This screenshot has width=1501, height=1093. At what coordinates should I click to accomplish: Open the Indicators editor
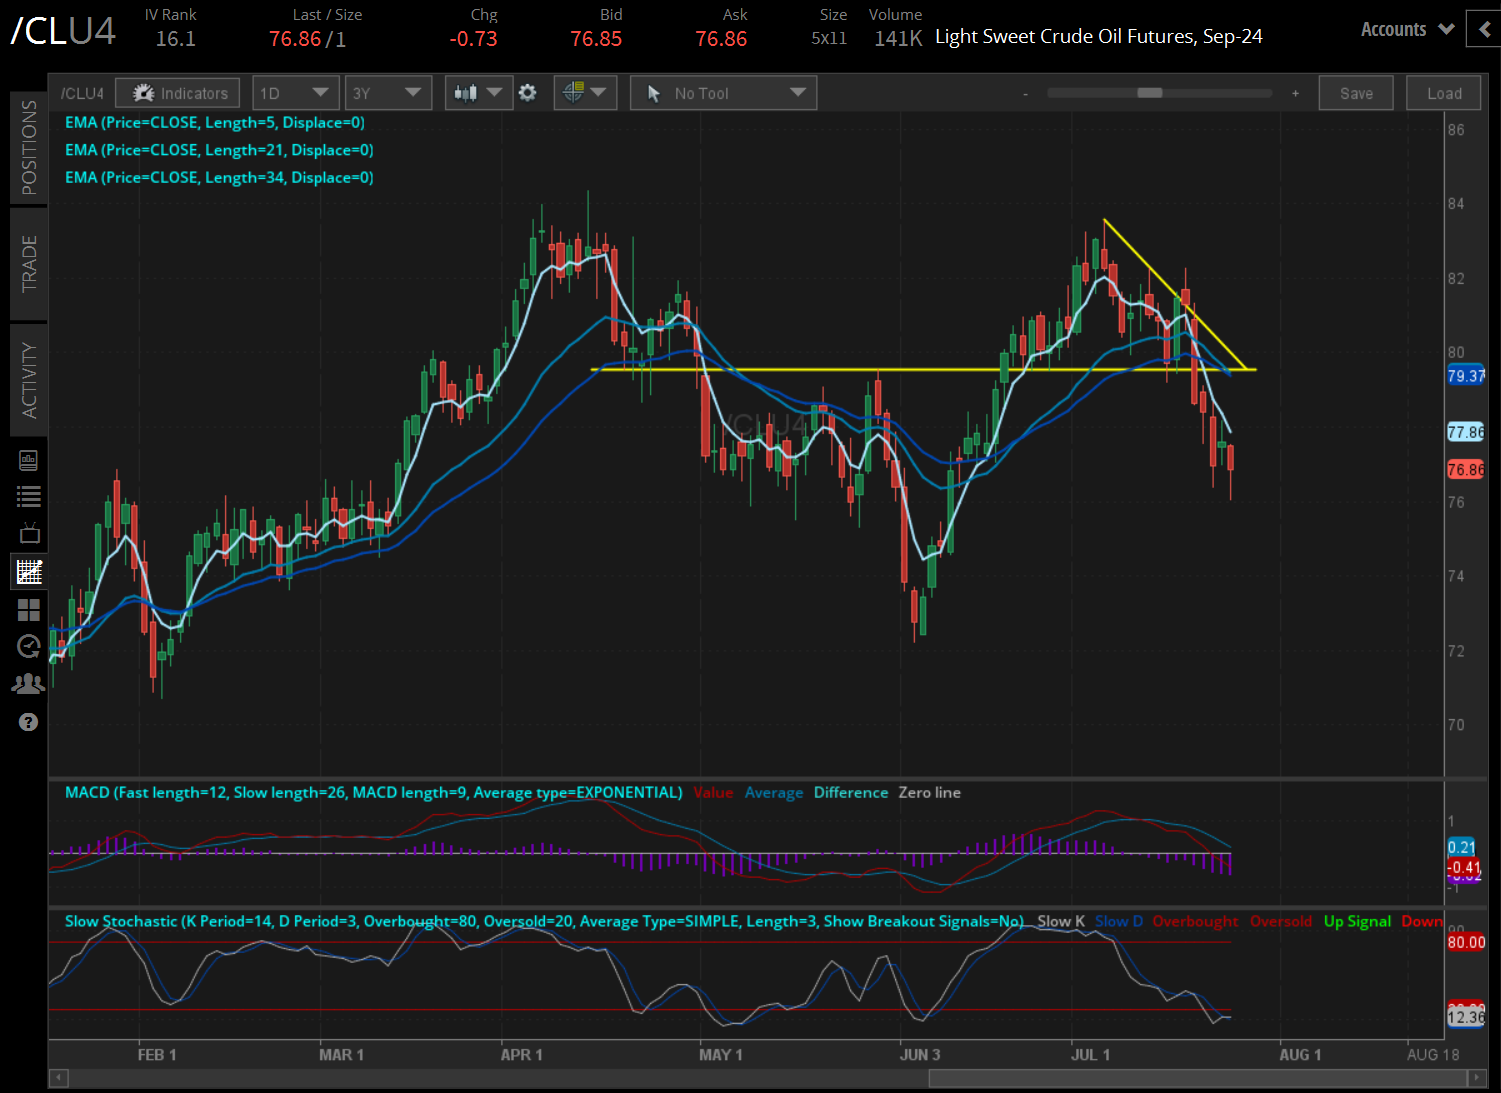tap(177, 92)
